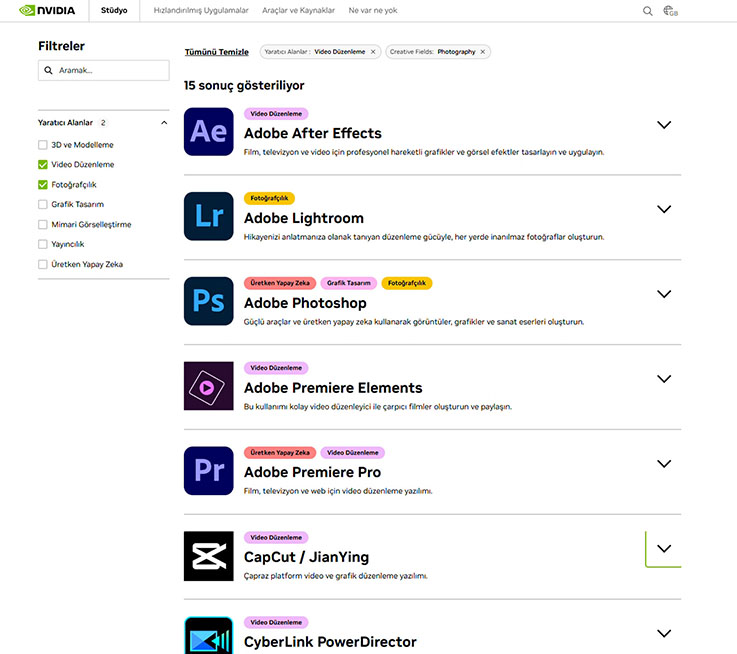Open the Adobe Lightroom title
The height and width of the screenshot is (654, 737).
click(304, 218)
